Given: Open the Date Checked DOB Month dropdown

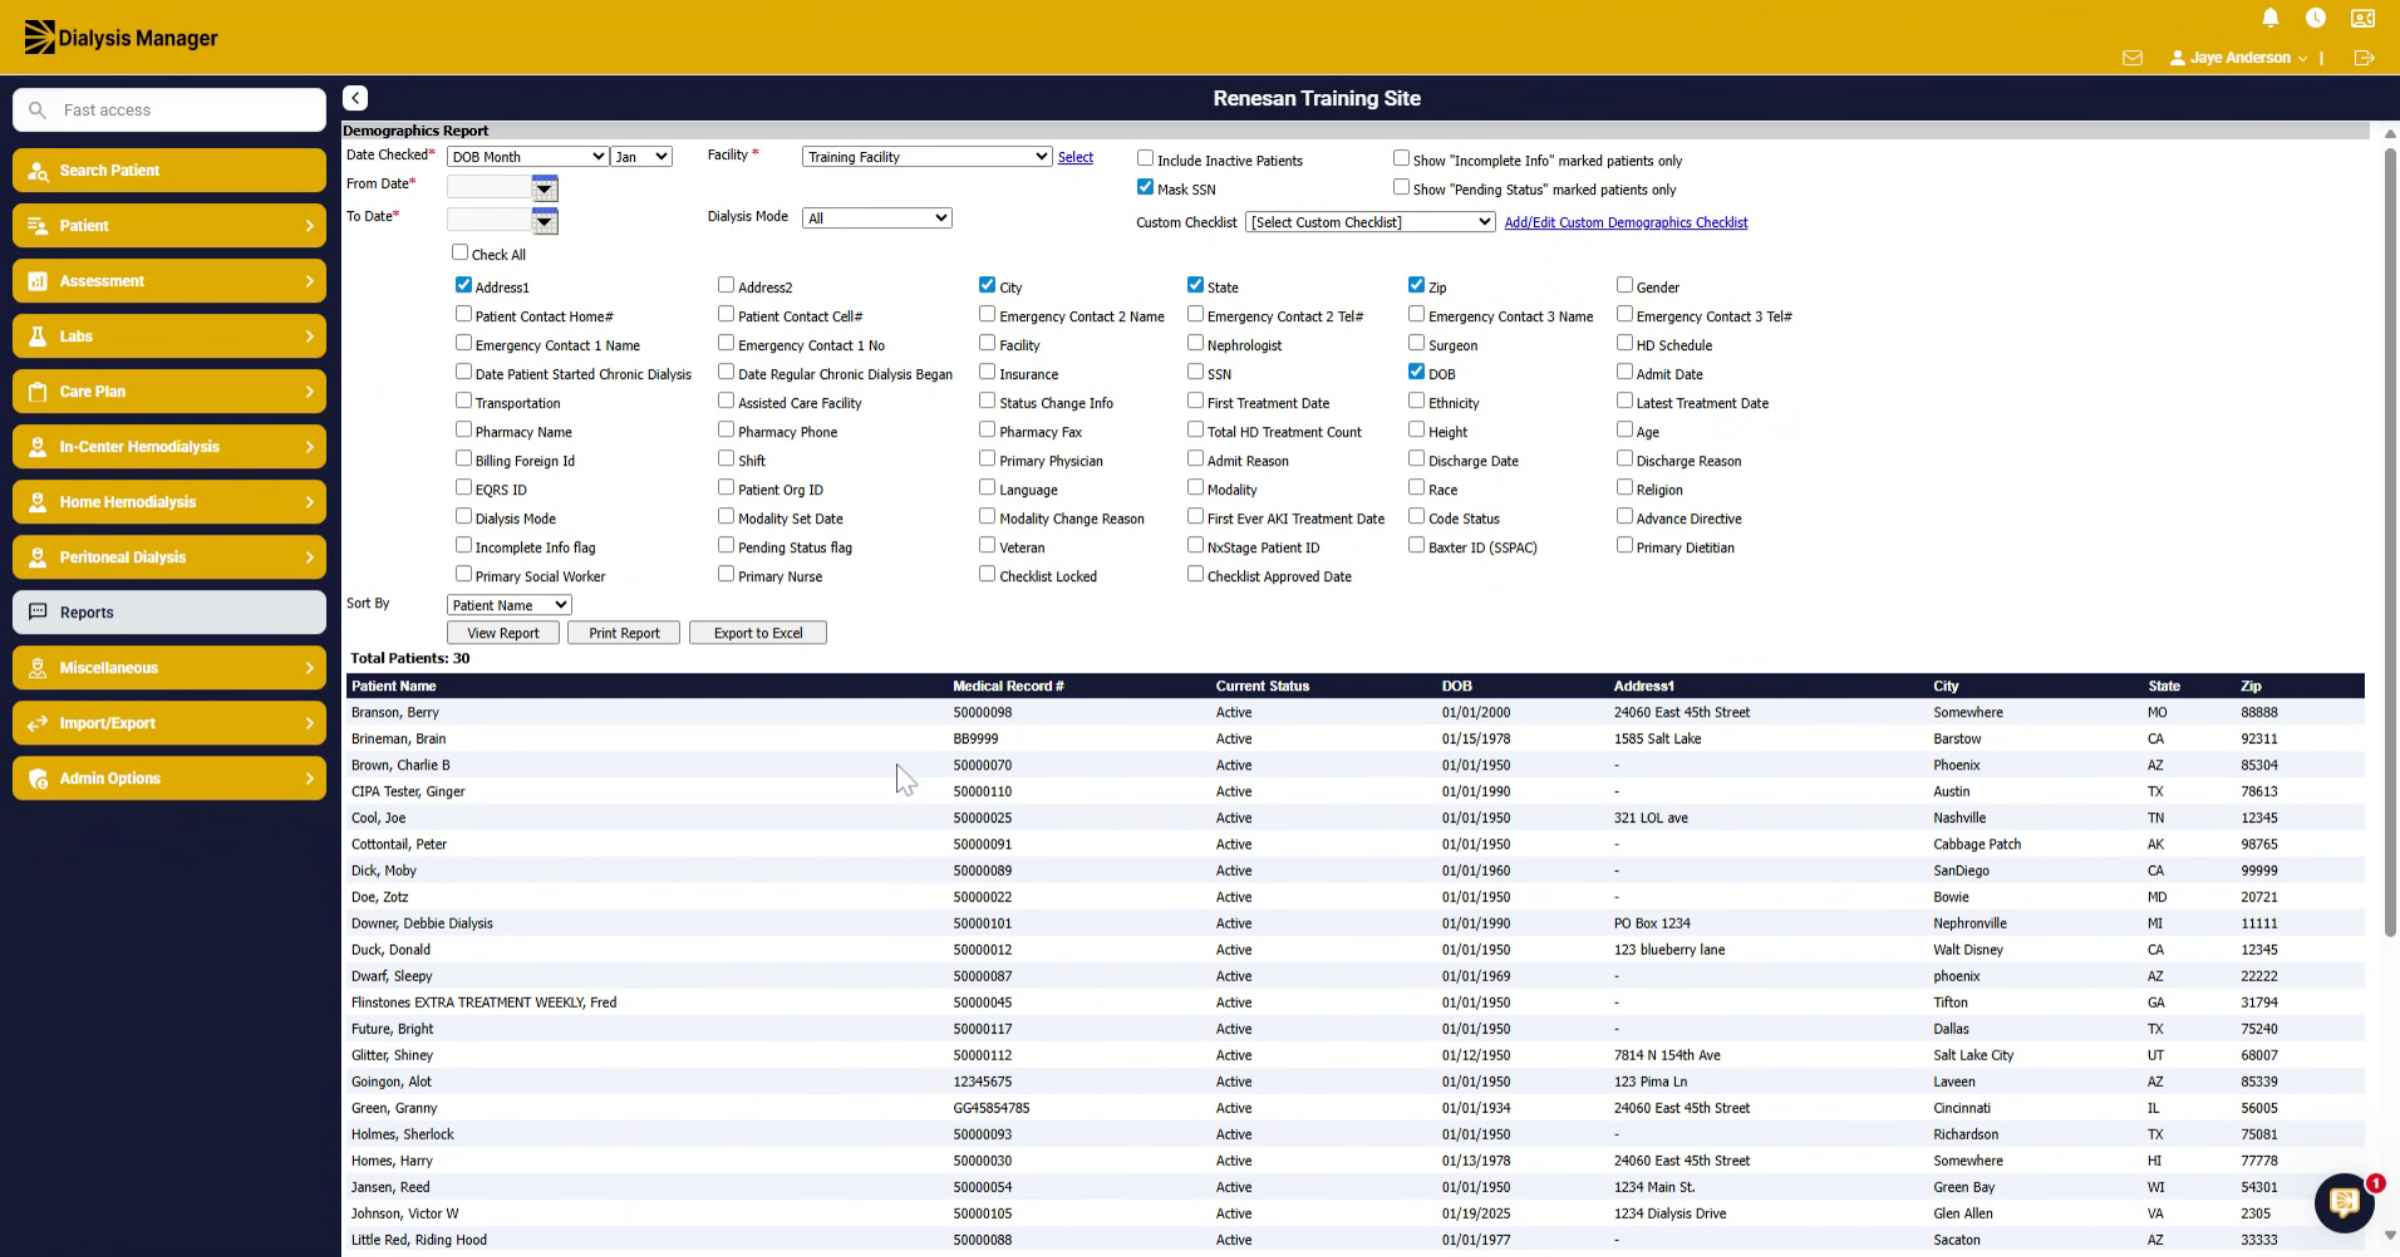Looking at the screenshot, I should [x=527, y=157].
